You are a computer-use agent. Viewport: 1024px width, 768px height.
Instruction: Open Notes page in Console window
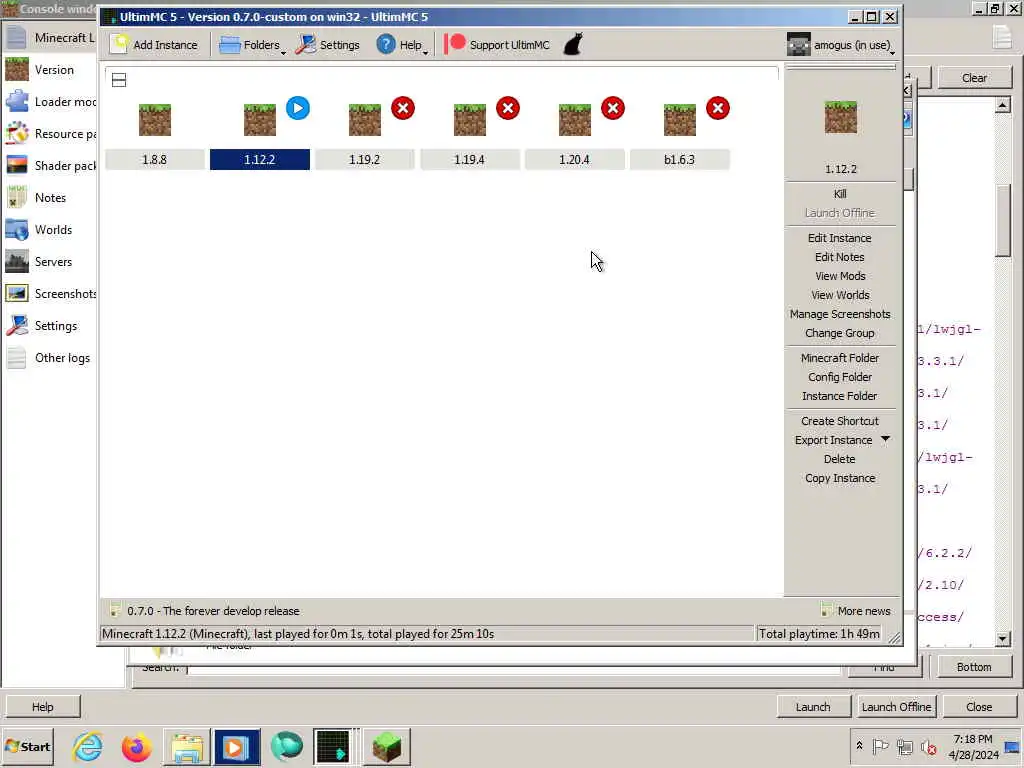pyautogui.click(x=50, y=198)
